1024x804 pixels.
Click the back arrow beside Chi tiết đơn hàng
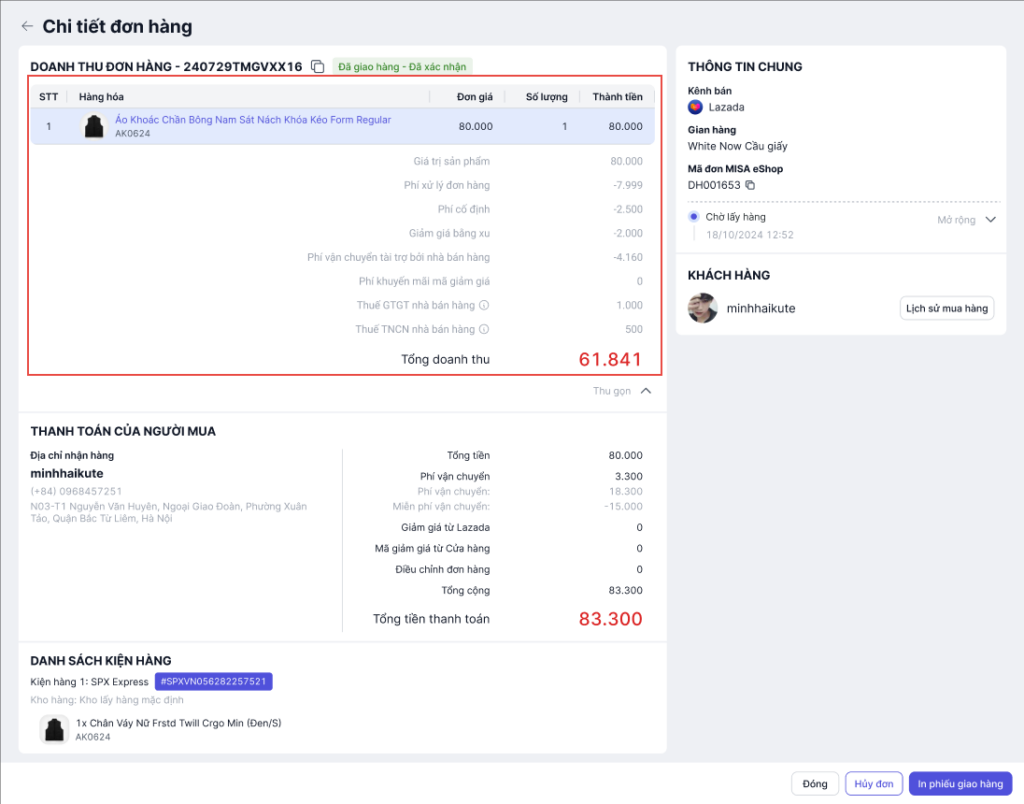(x=26, y=27)
